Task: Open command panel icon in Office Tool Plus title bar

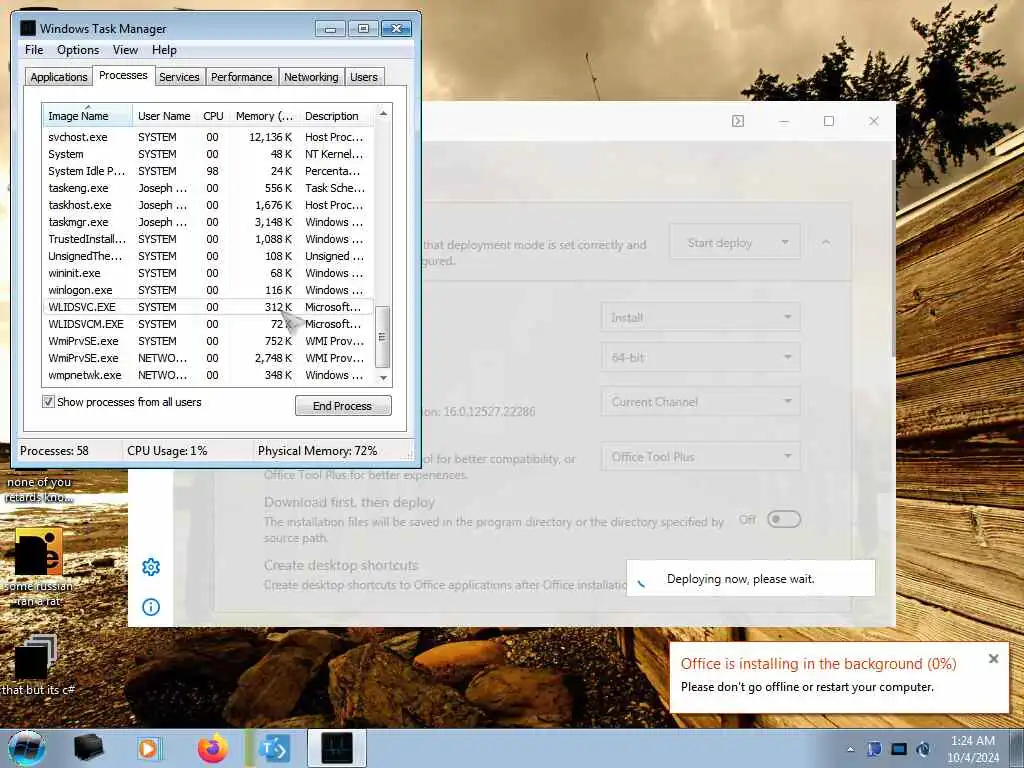Action: (x=738, y=121)
